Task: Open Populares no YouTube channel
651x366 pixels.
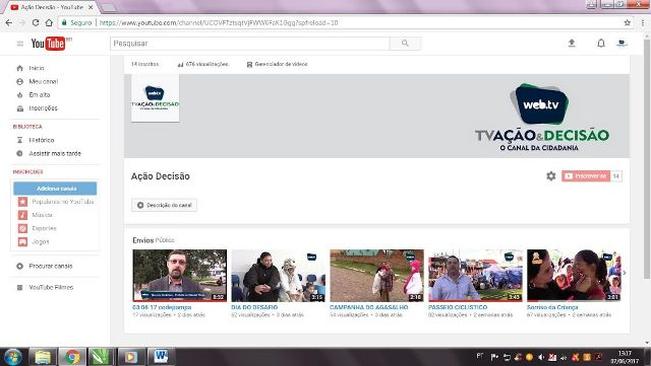Action: tap(56, 202)
